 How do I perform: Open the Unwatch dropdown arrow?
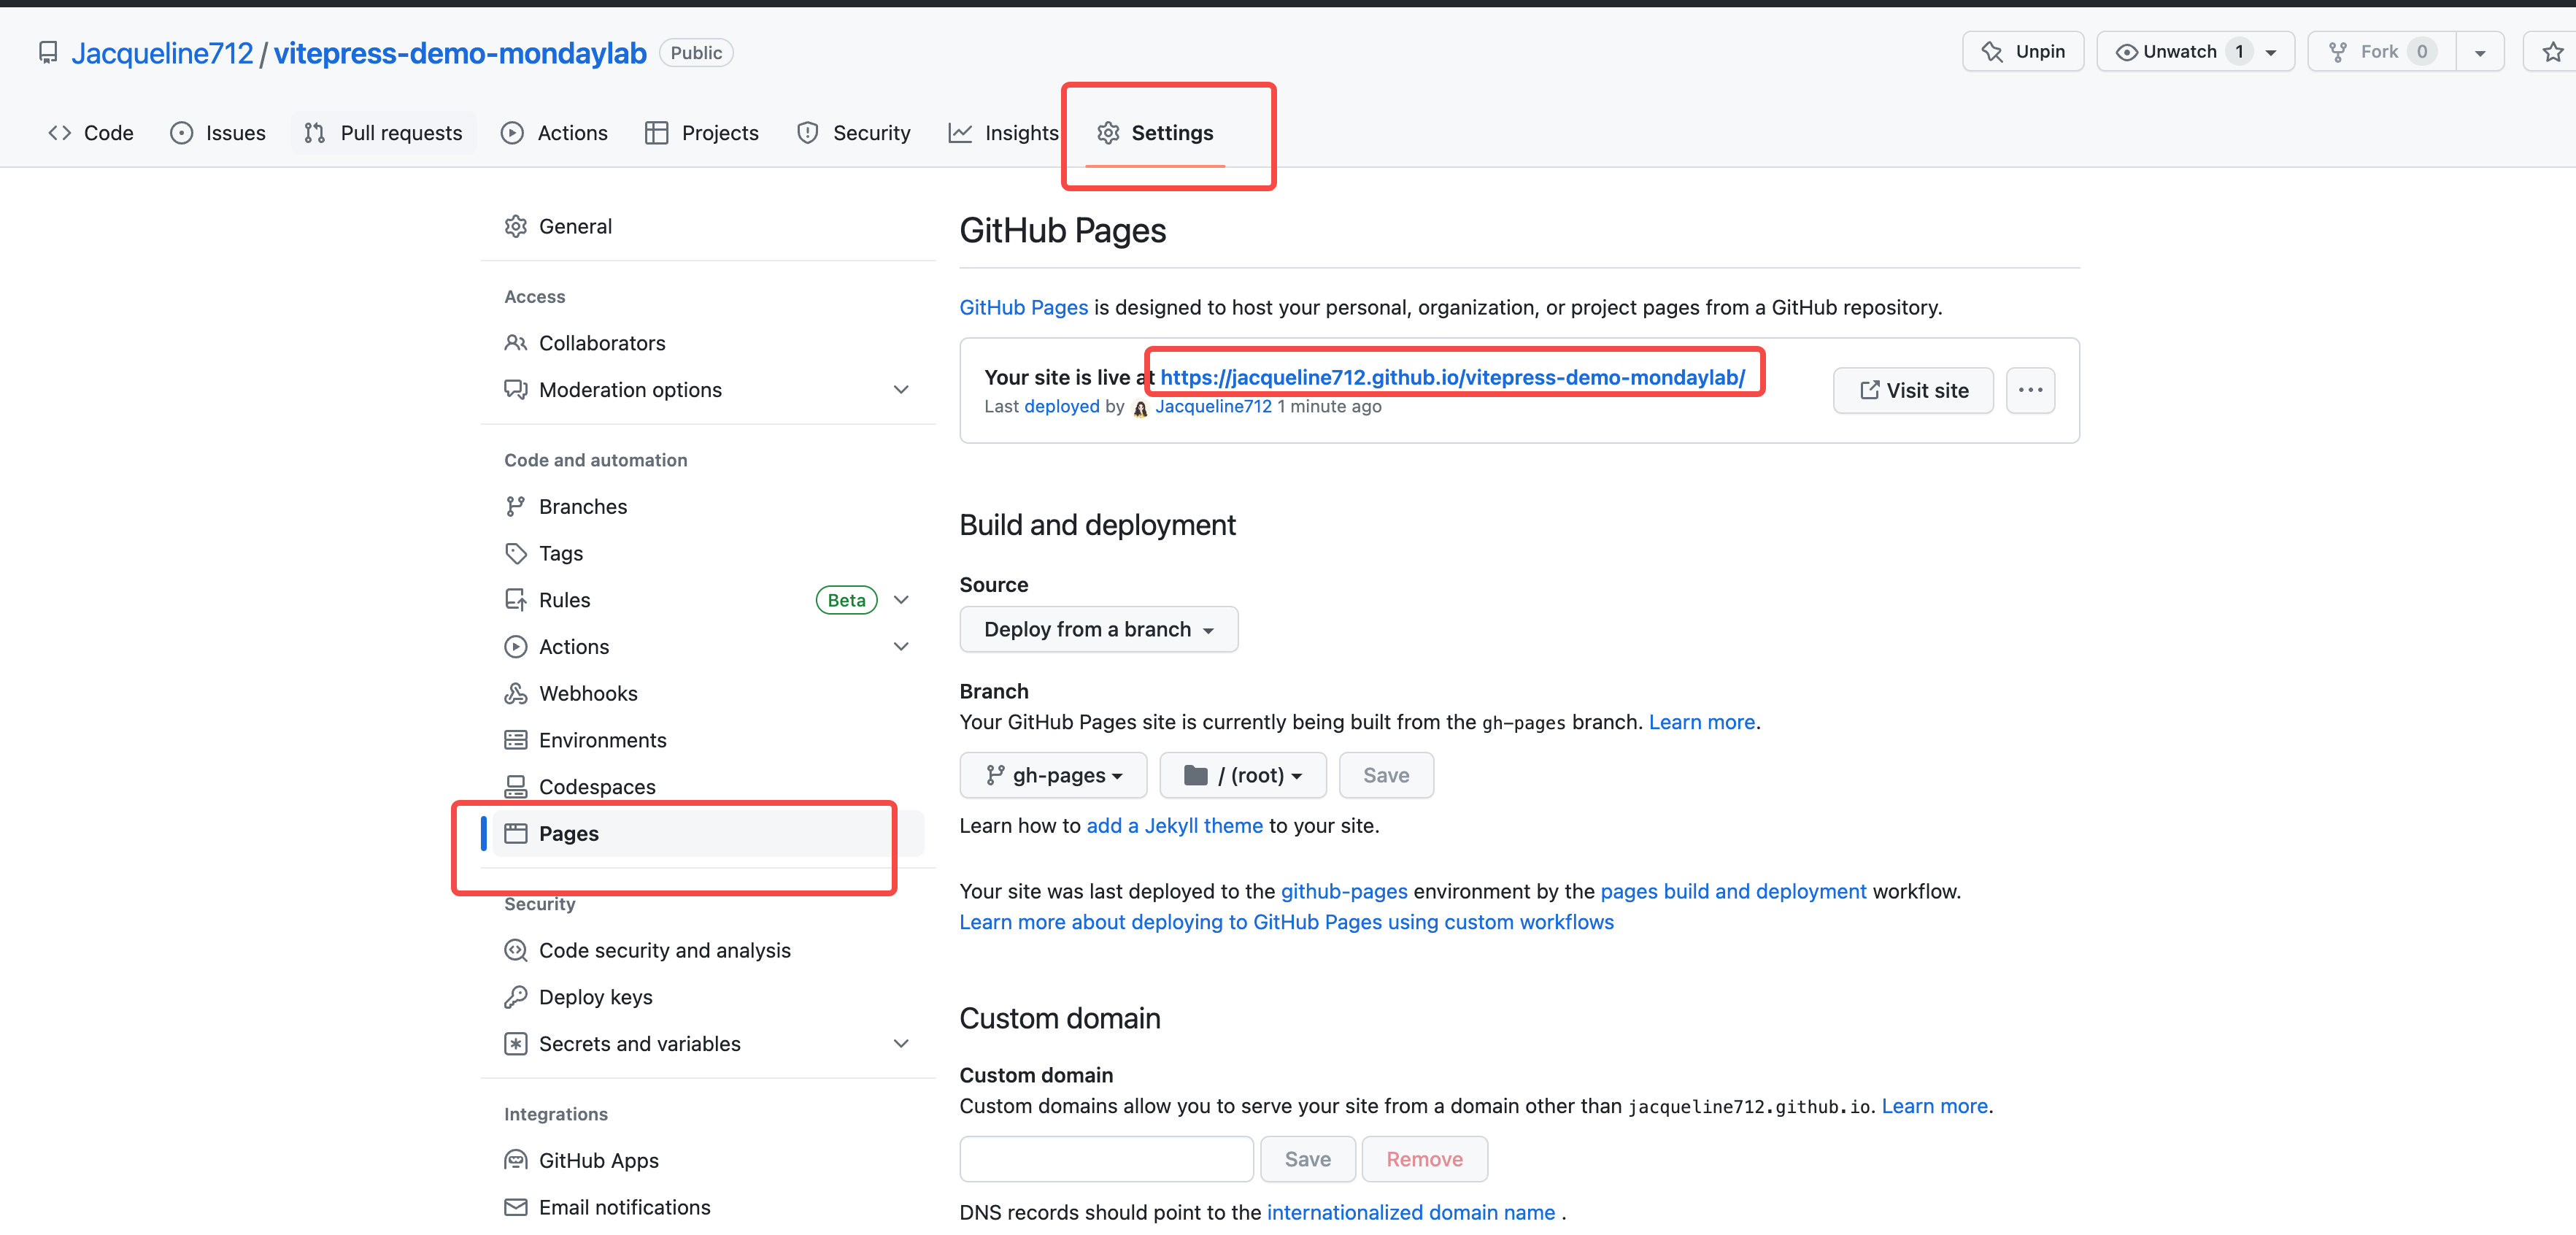coord(2271,52)
